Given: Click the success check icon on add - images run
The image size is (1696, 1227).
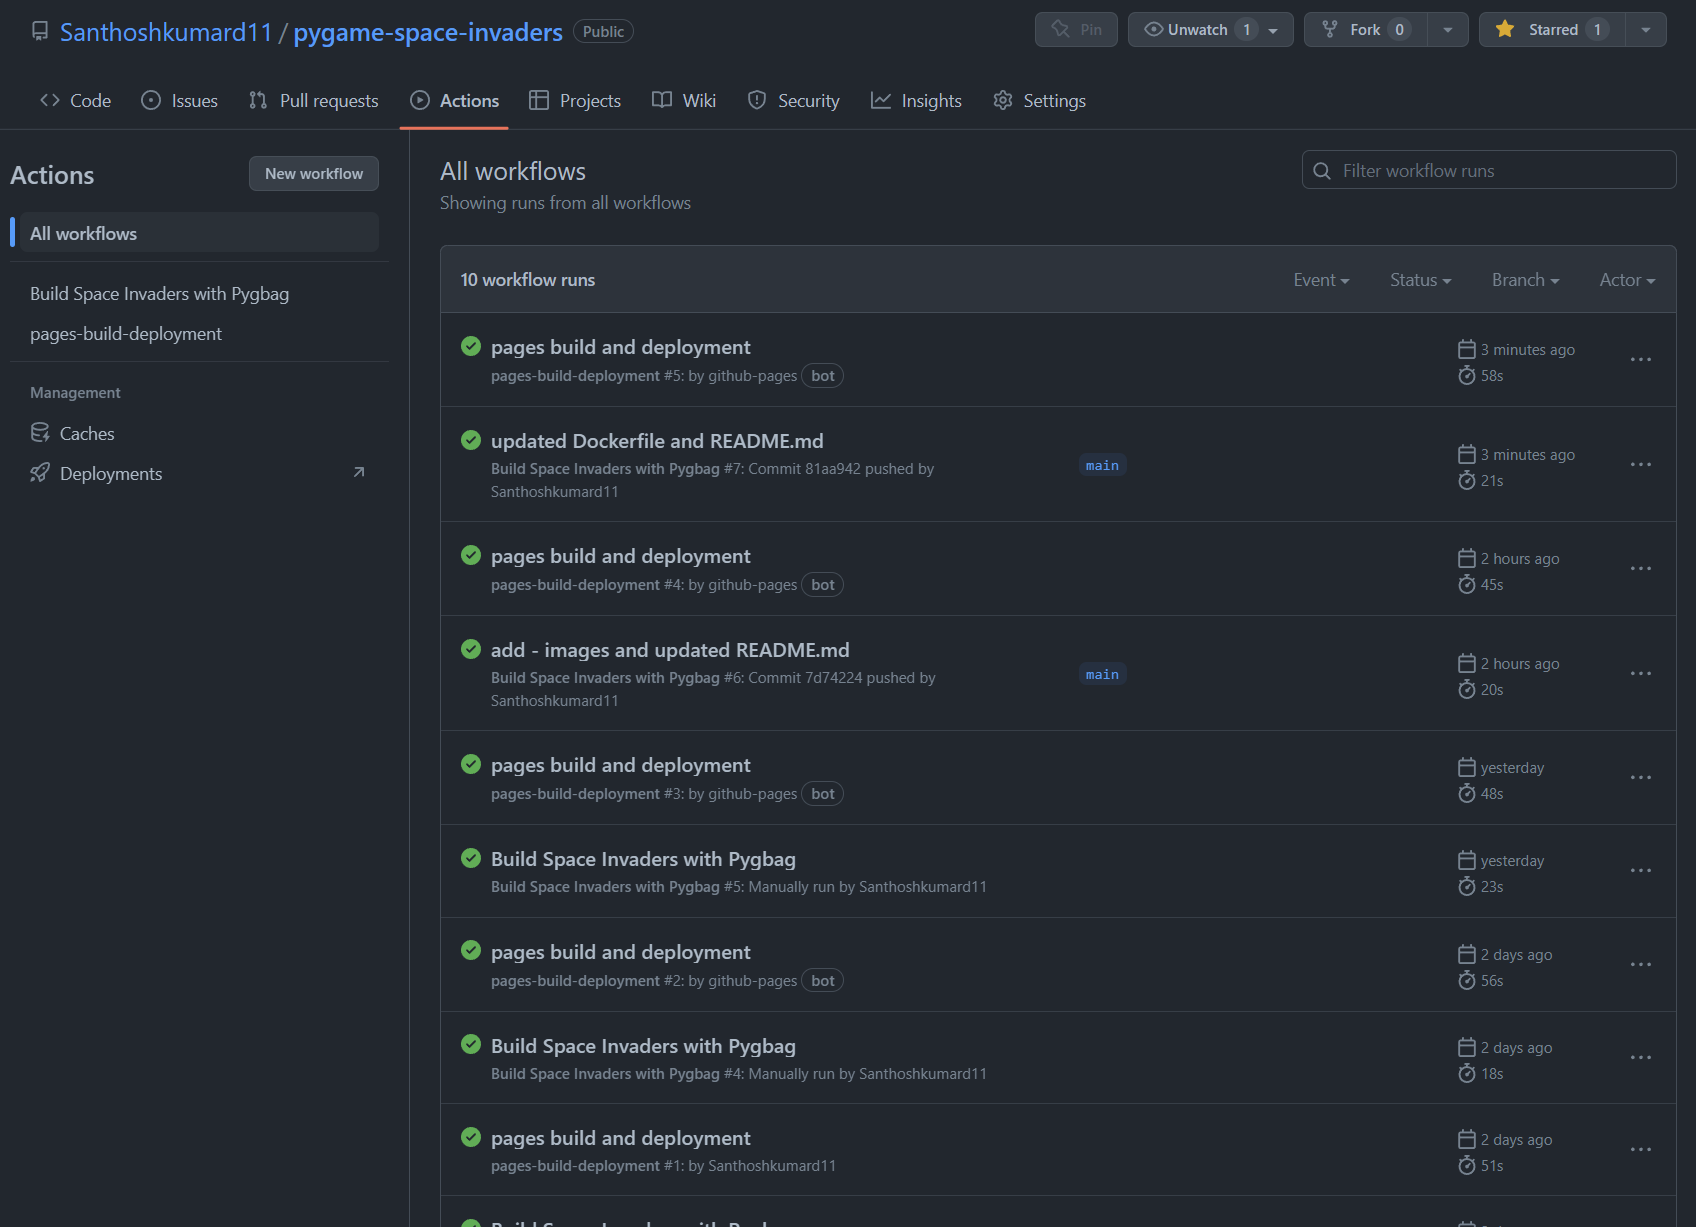Looking at the screenshot, I should (x=471, y=649).
